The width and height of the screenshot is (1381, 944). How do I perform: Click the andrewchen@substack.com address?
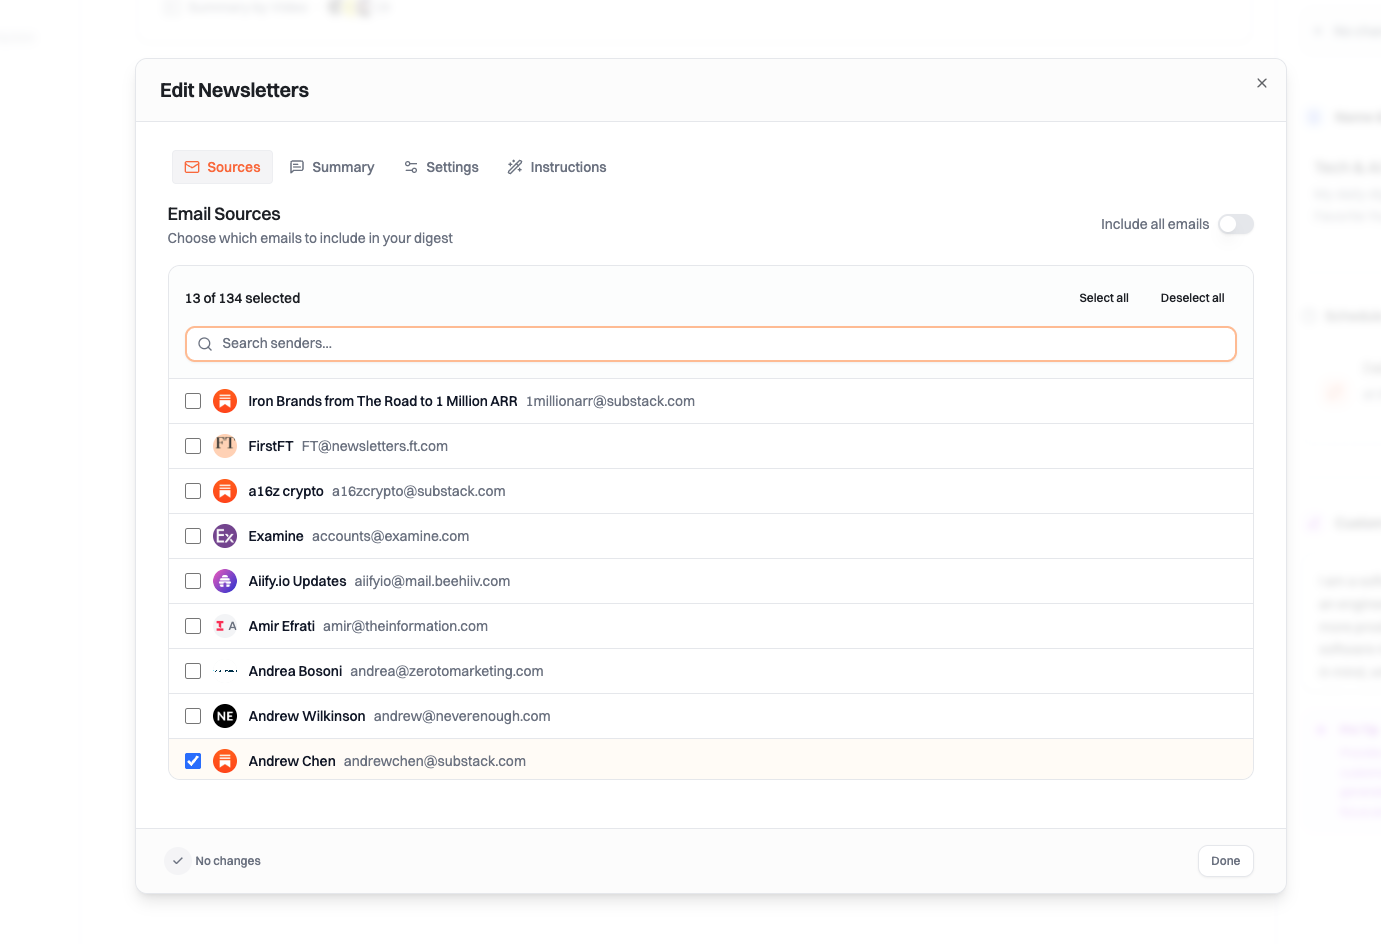435,761
